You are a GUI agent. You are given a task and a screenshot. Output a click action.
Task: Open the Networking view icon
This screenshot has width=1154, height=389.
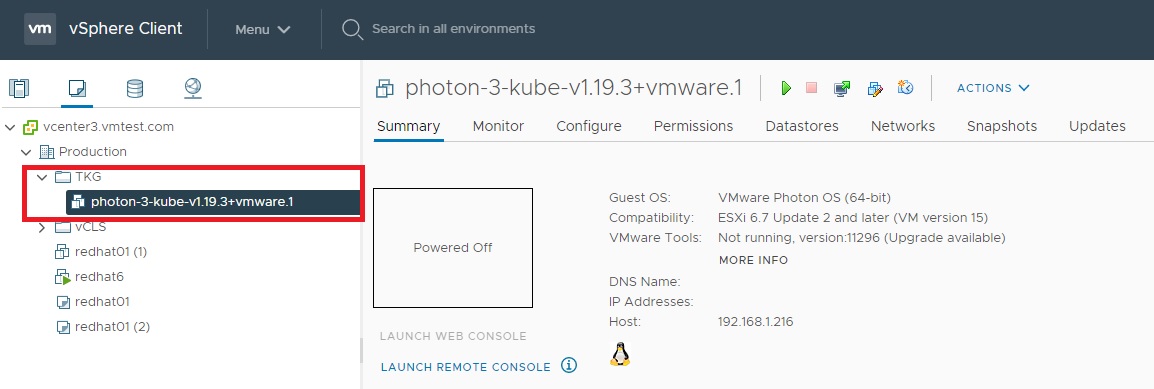193,89
